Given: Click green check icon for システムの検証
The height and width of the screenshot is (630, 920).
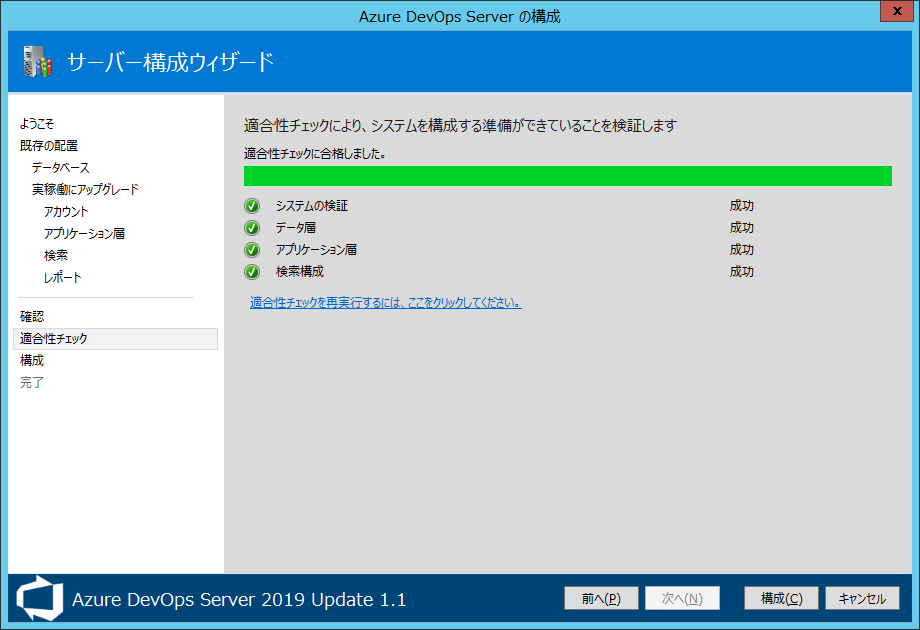Looking at the screenshot, I should coord(252,206).
